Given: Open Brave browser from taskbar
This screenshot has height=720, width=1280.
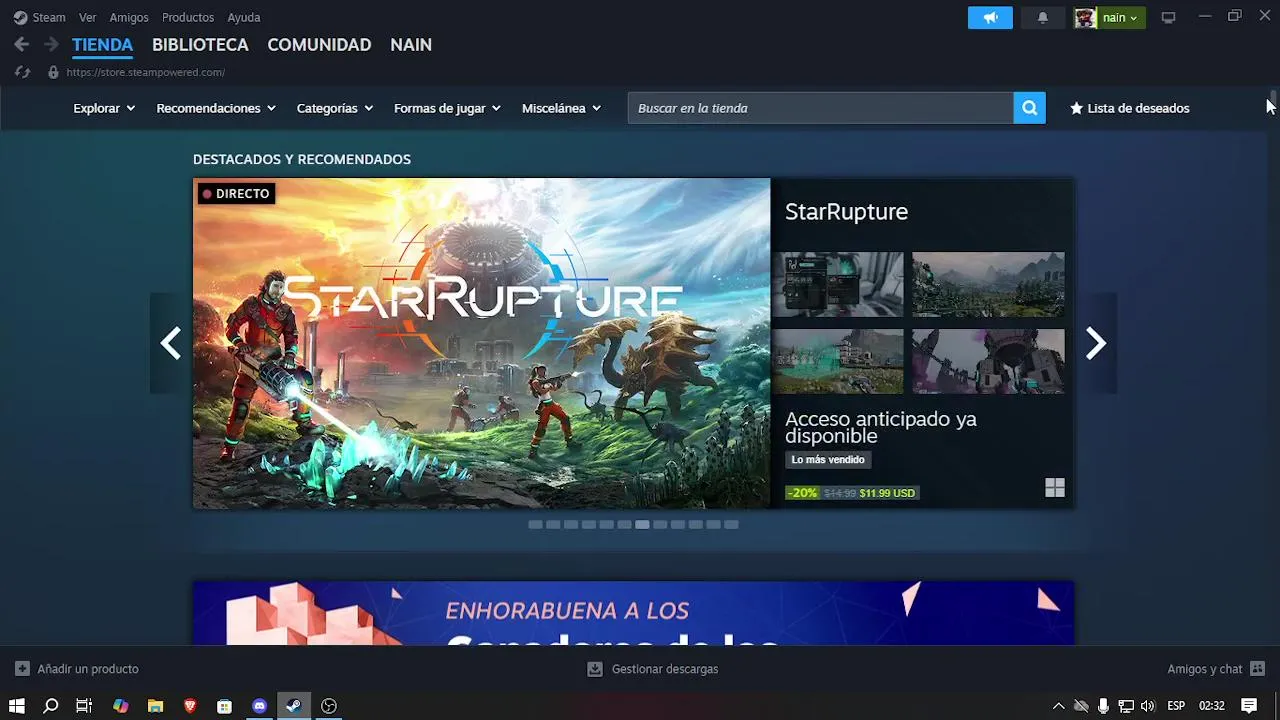Looking at the screenshot, I should click(190, 706).
